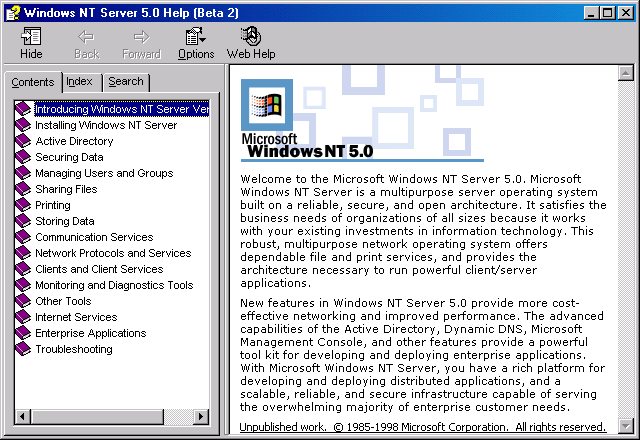Select the Printing topic
Image resolution: width=640 pixels, height=440 pixels.
pos(53,205)
